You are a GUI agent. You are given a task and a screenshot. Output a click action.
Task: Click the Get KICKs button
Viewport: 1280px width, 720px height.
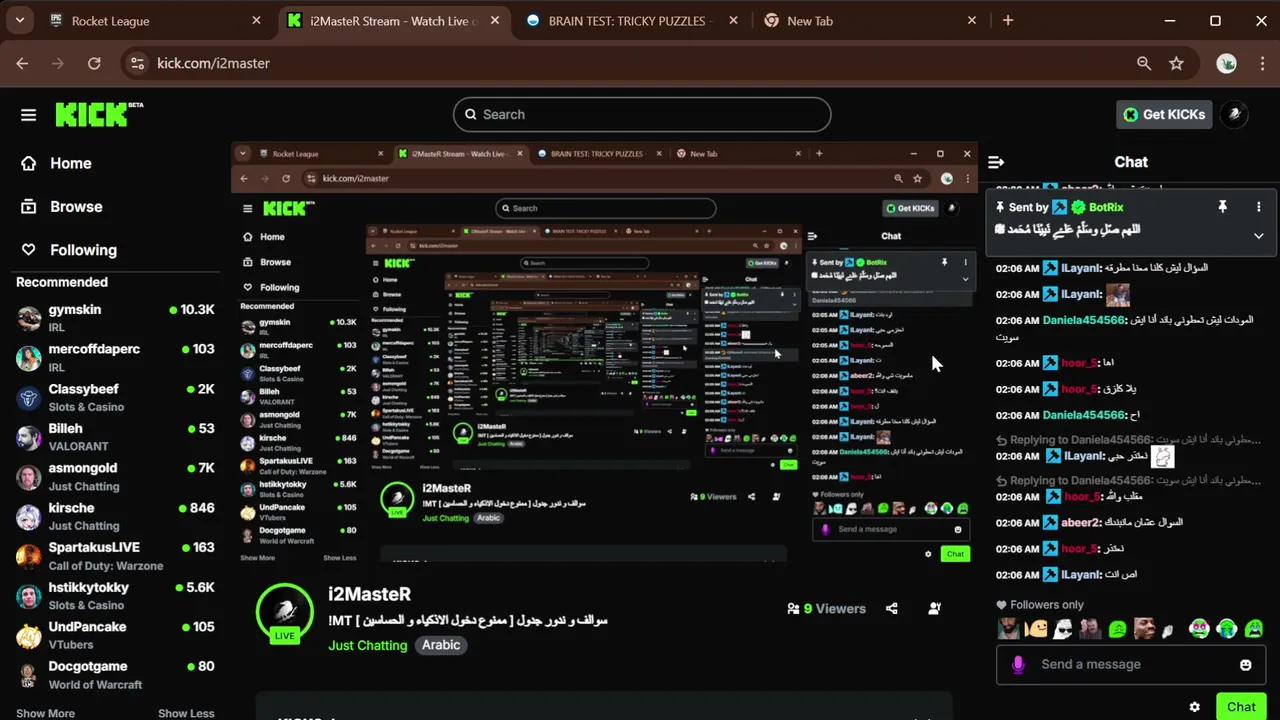[1164, 114]
